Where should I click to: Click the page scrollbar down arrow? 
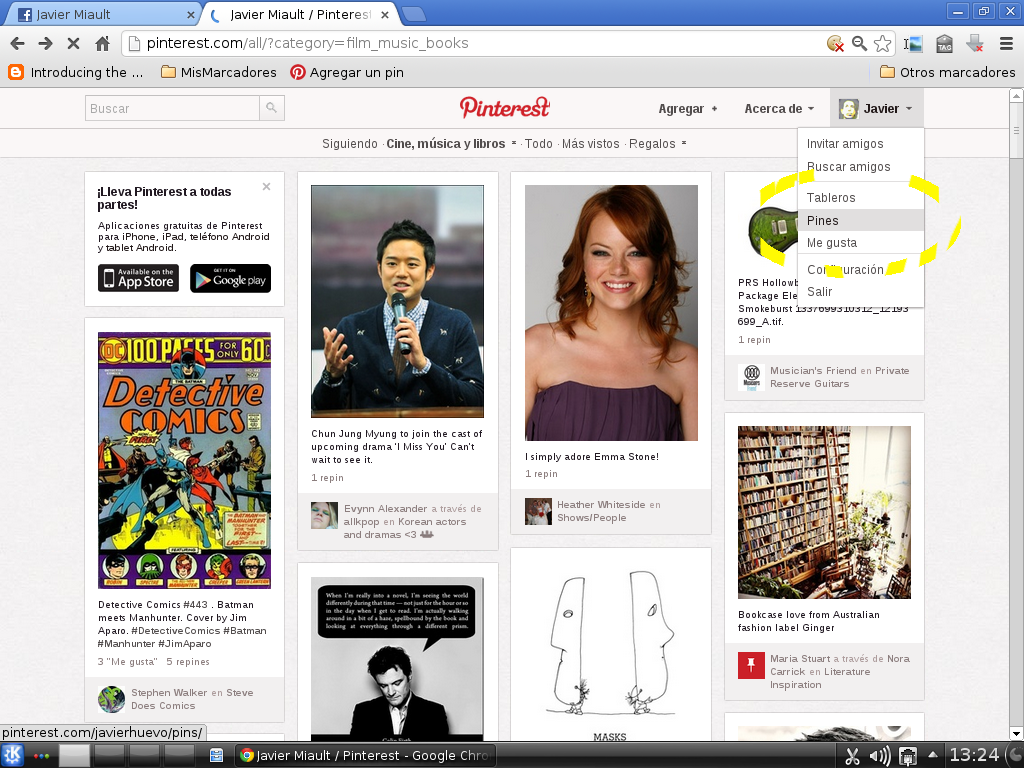pyautogui.click(x=1016, y=734)
